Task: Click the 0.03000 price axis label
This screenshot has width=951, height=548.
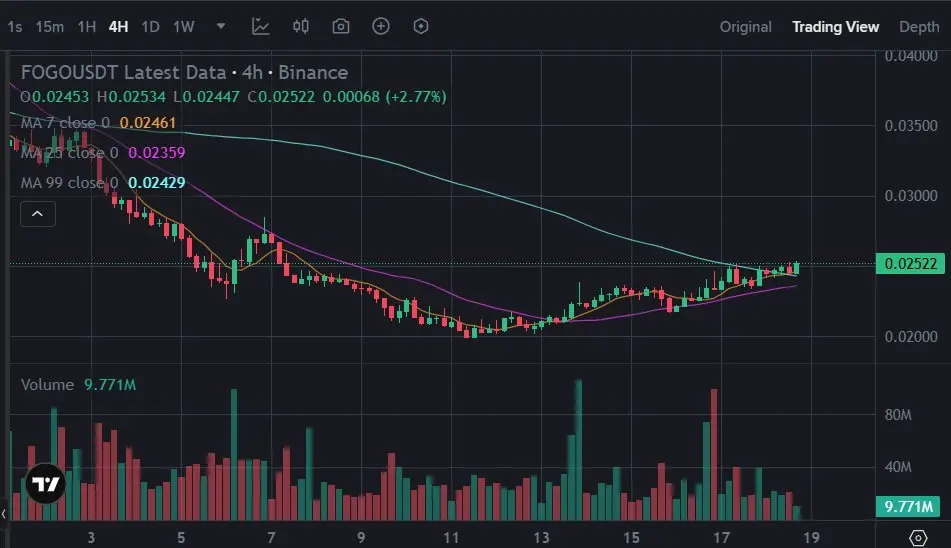Action: tap(911, 196)
